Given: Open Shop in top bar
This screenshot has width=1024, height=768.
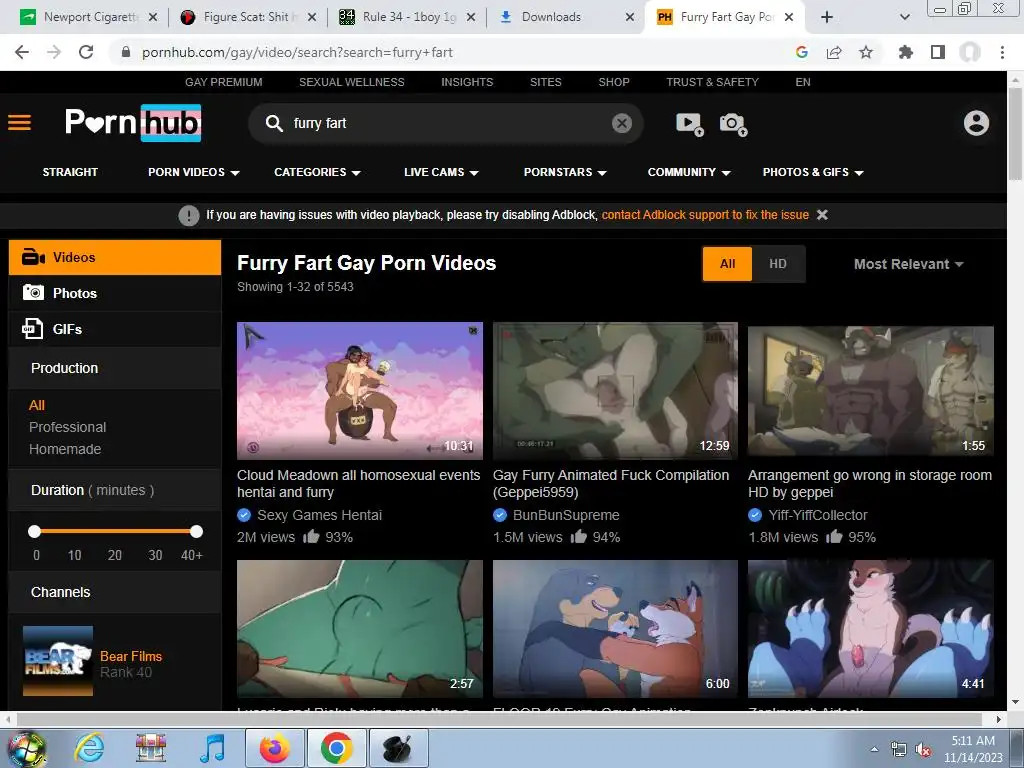Looking at the screenshot, I should click(x=614, y=82).
